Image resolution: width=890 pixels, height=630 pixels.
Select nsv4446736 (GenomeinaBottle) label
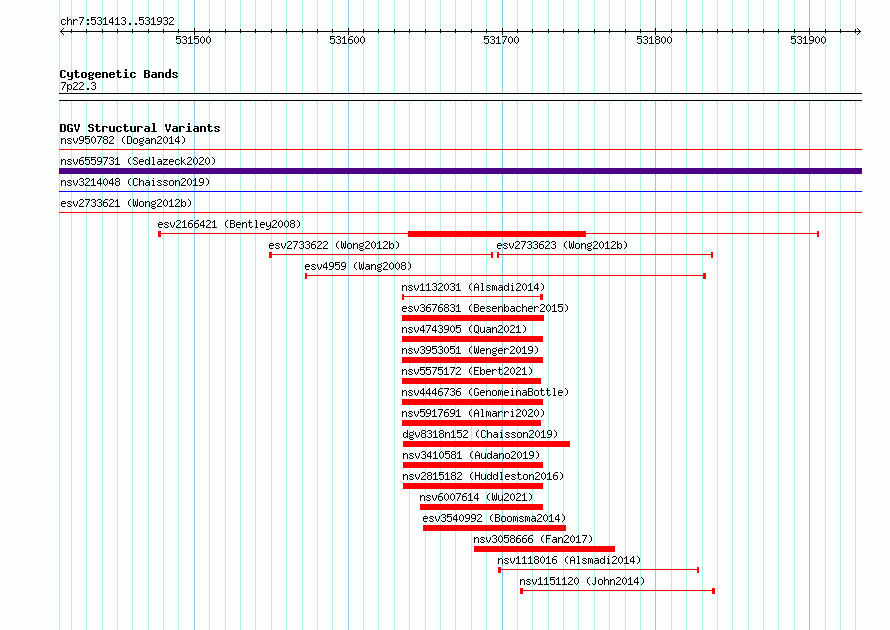(x=485, y=392)
